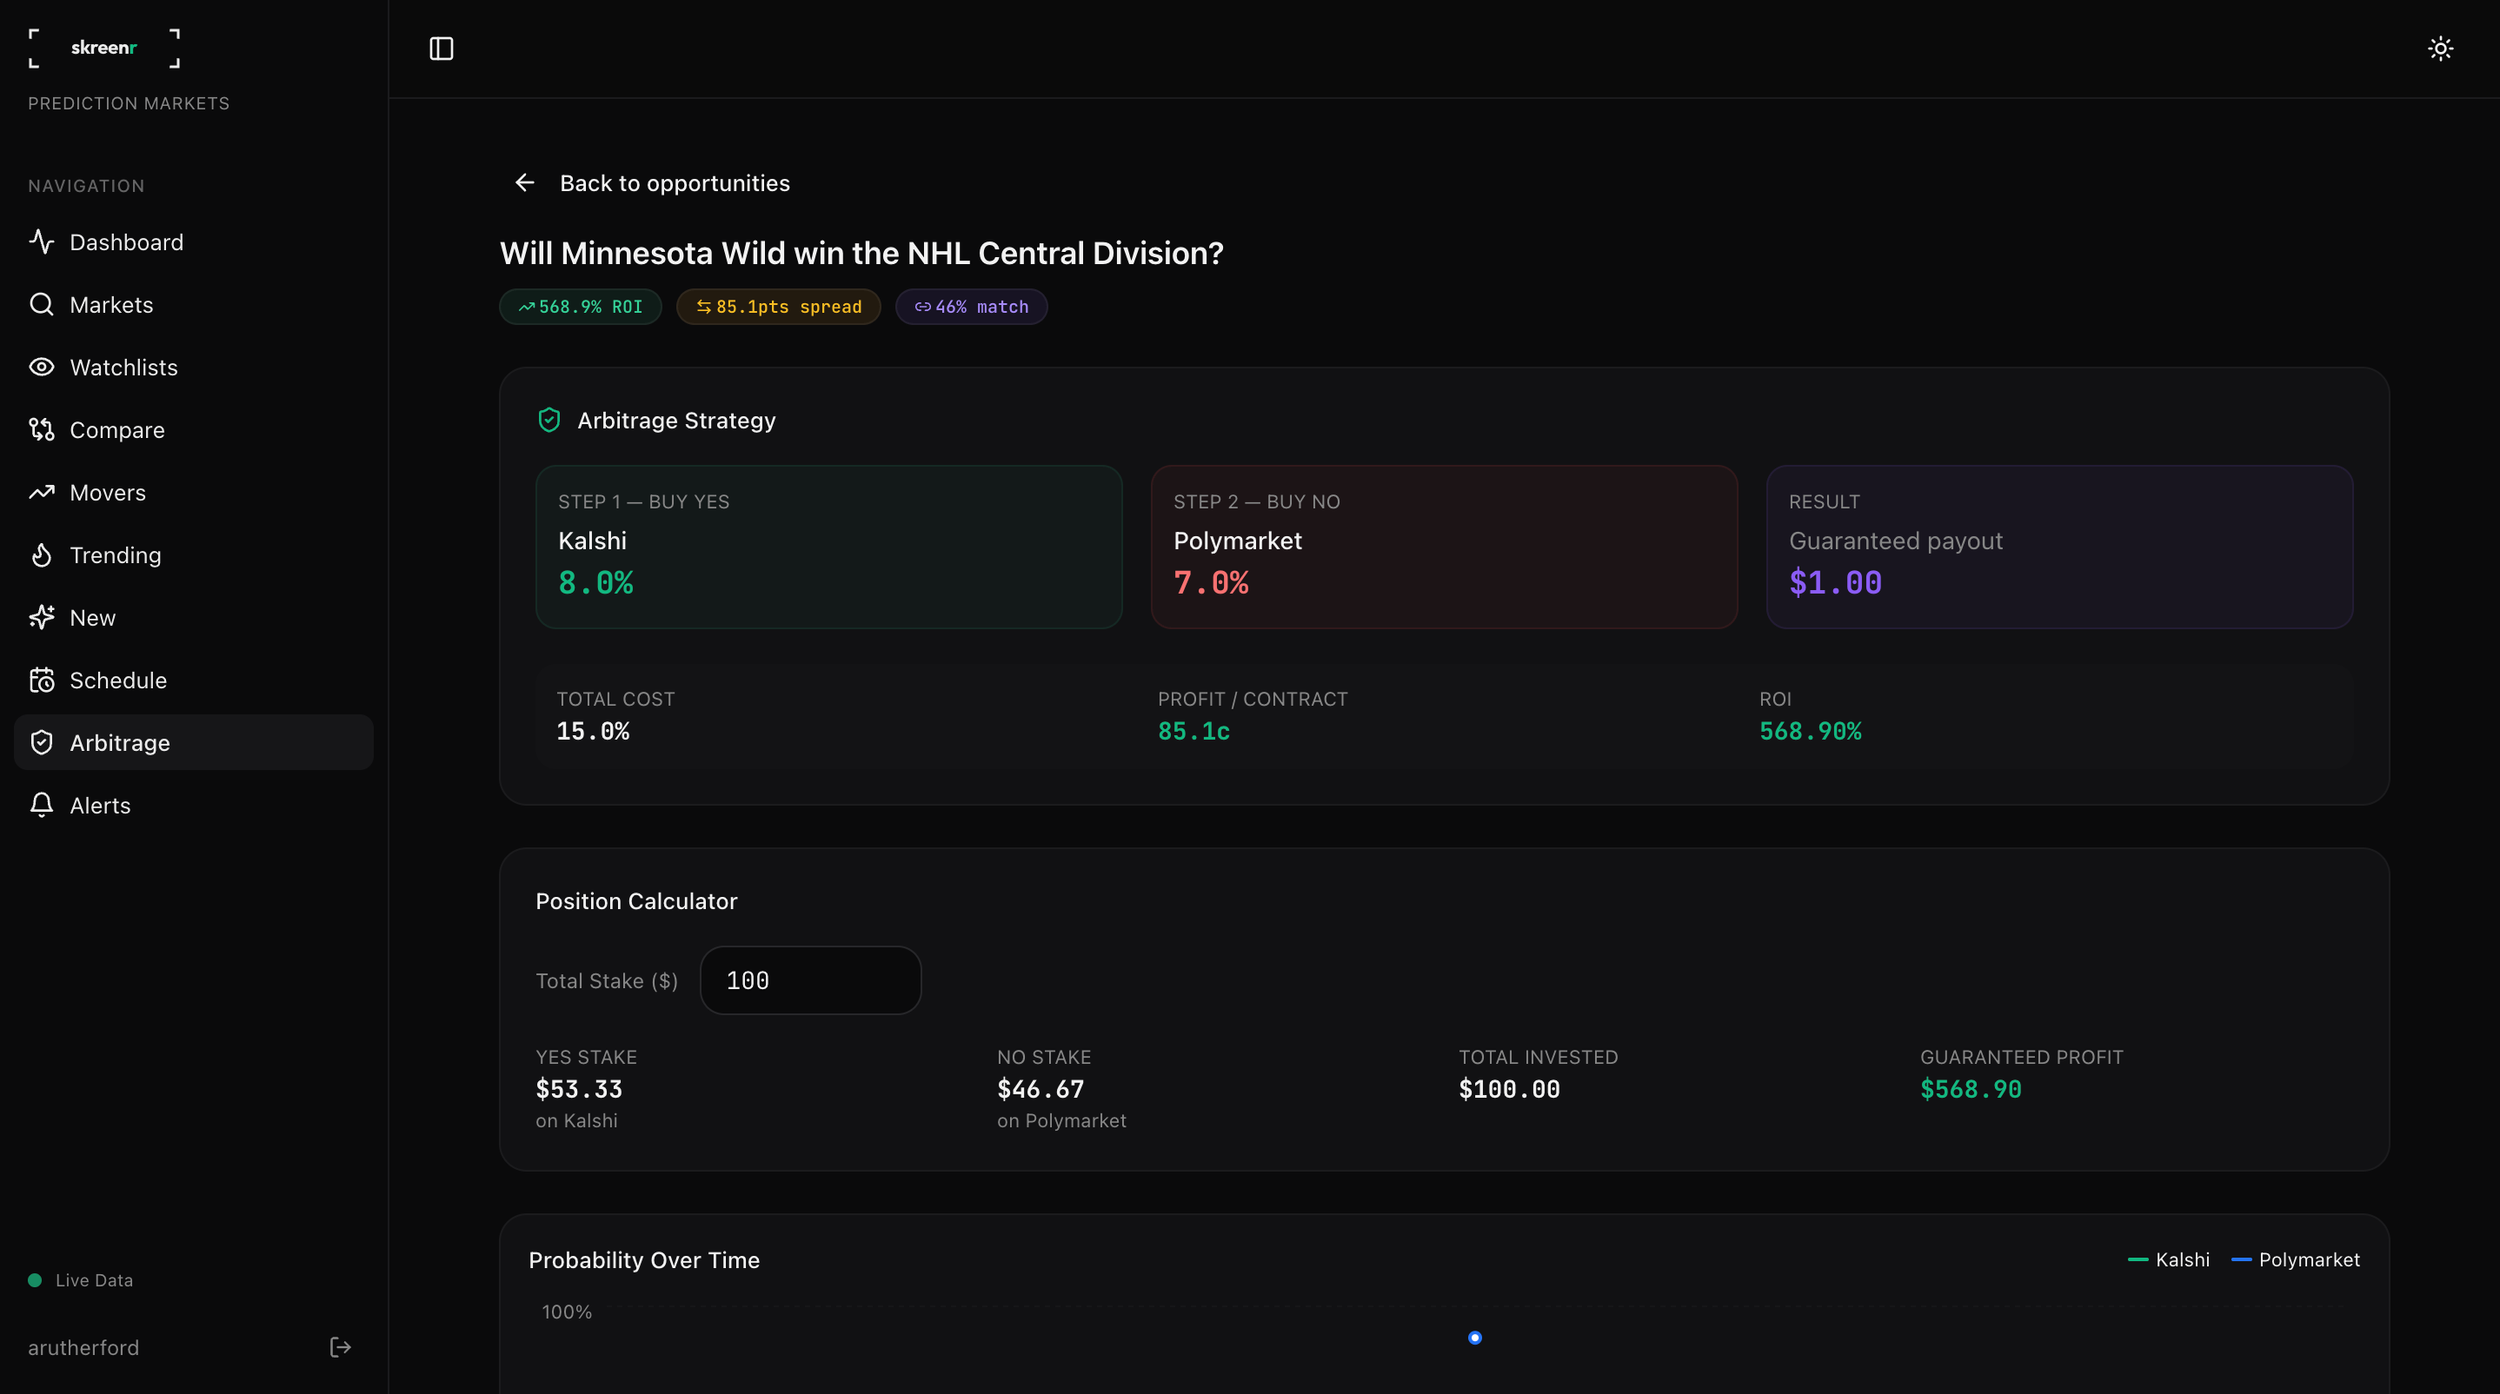Toggle the sidebar panel icon
This screenshot has width=2500, height=1394.
[x=441, y=48]
